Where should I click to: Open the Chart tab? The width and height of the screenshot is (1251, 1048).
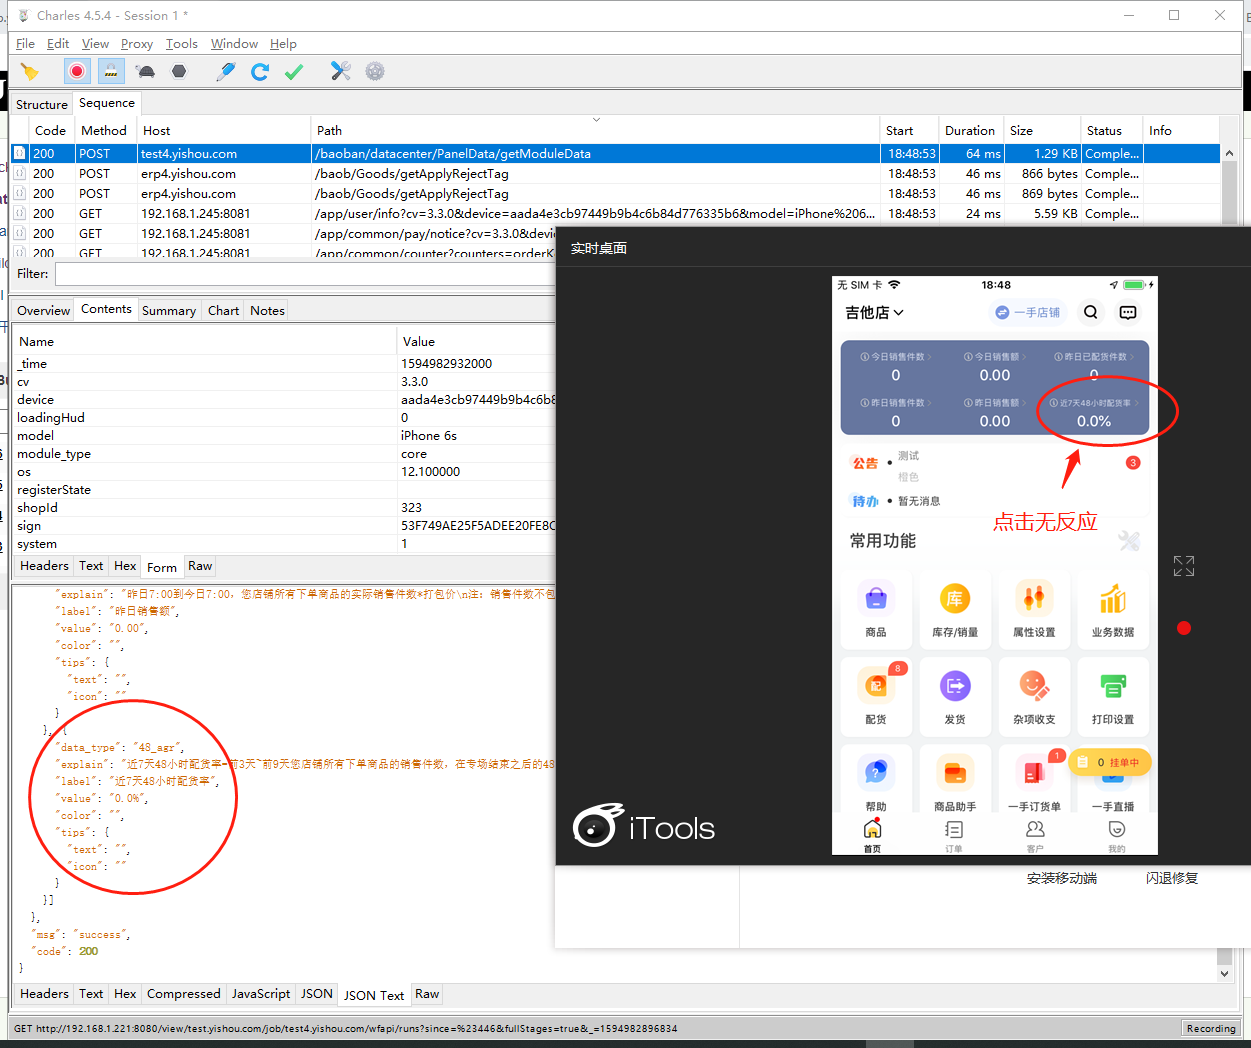223,310
